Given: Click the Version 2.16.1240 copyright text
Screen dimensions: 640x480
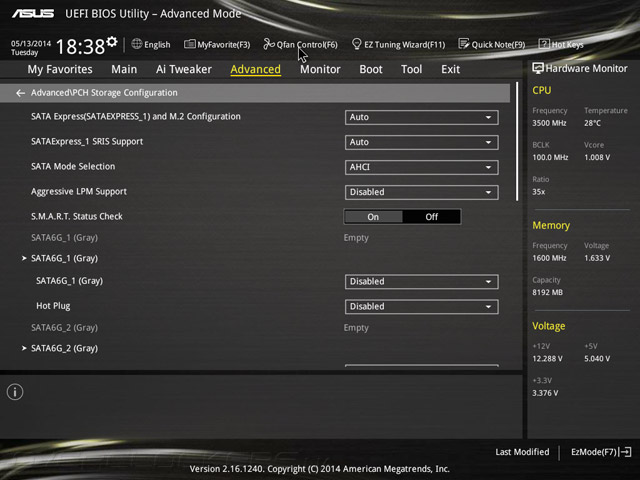Looking at the screenshot, I should coord(320,469).
